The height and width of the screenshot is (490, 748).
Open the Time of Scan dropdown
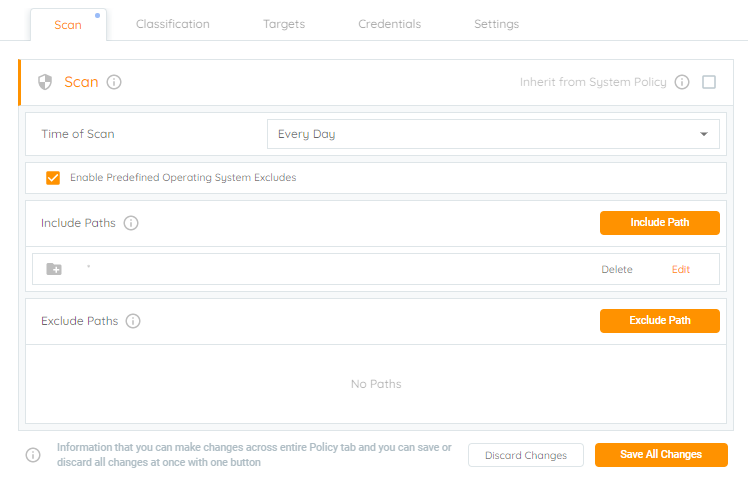(493, 134)
